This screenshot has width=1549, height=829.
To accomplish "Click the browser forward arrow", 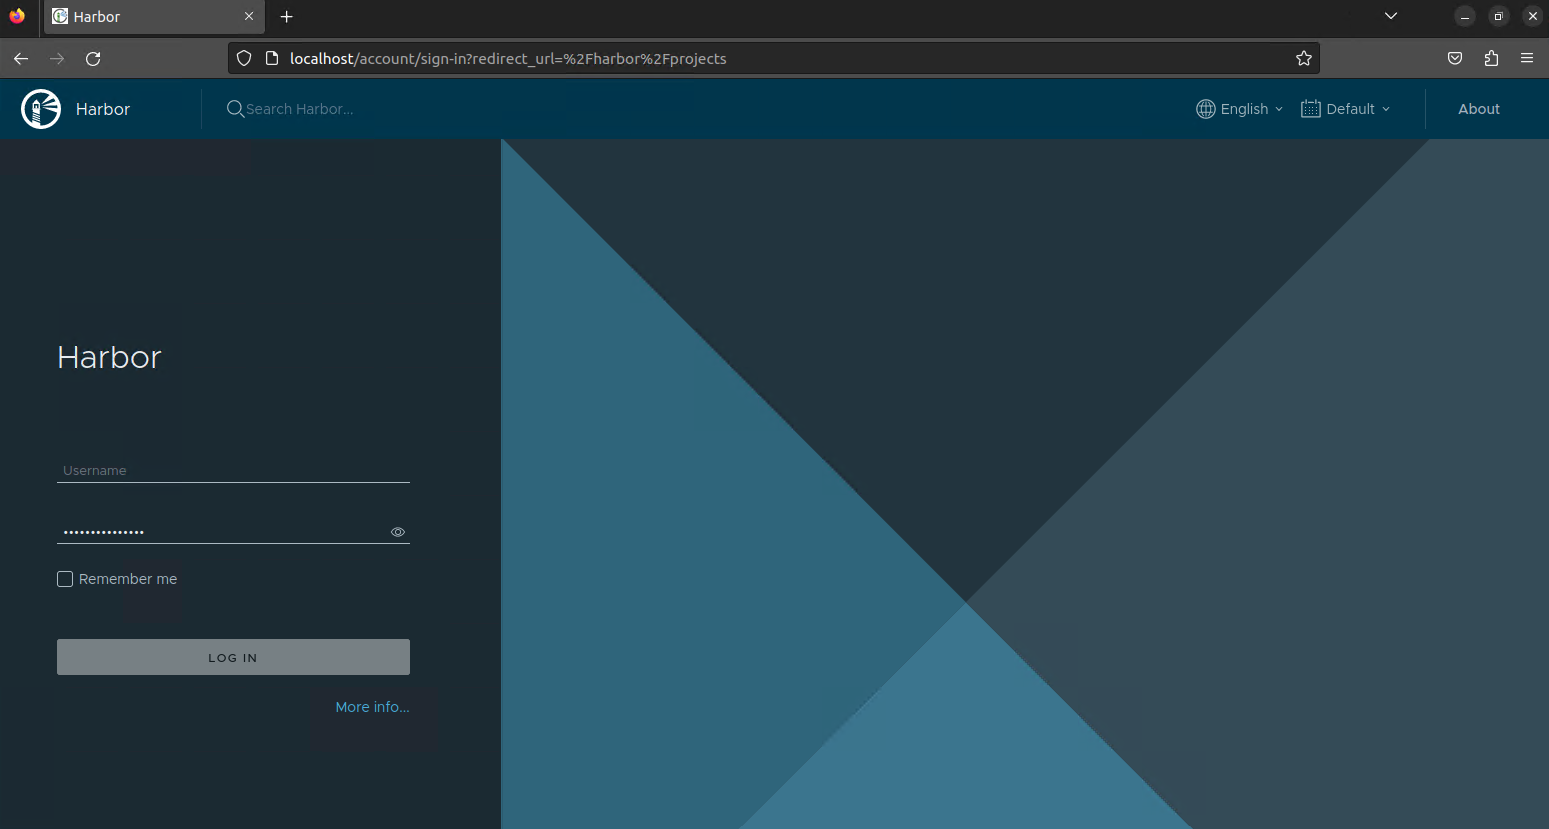I will tap(57, 59).
